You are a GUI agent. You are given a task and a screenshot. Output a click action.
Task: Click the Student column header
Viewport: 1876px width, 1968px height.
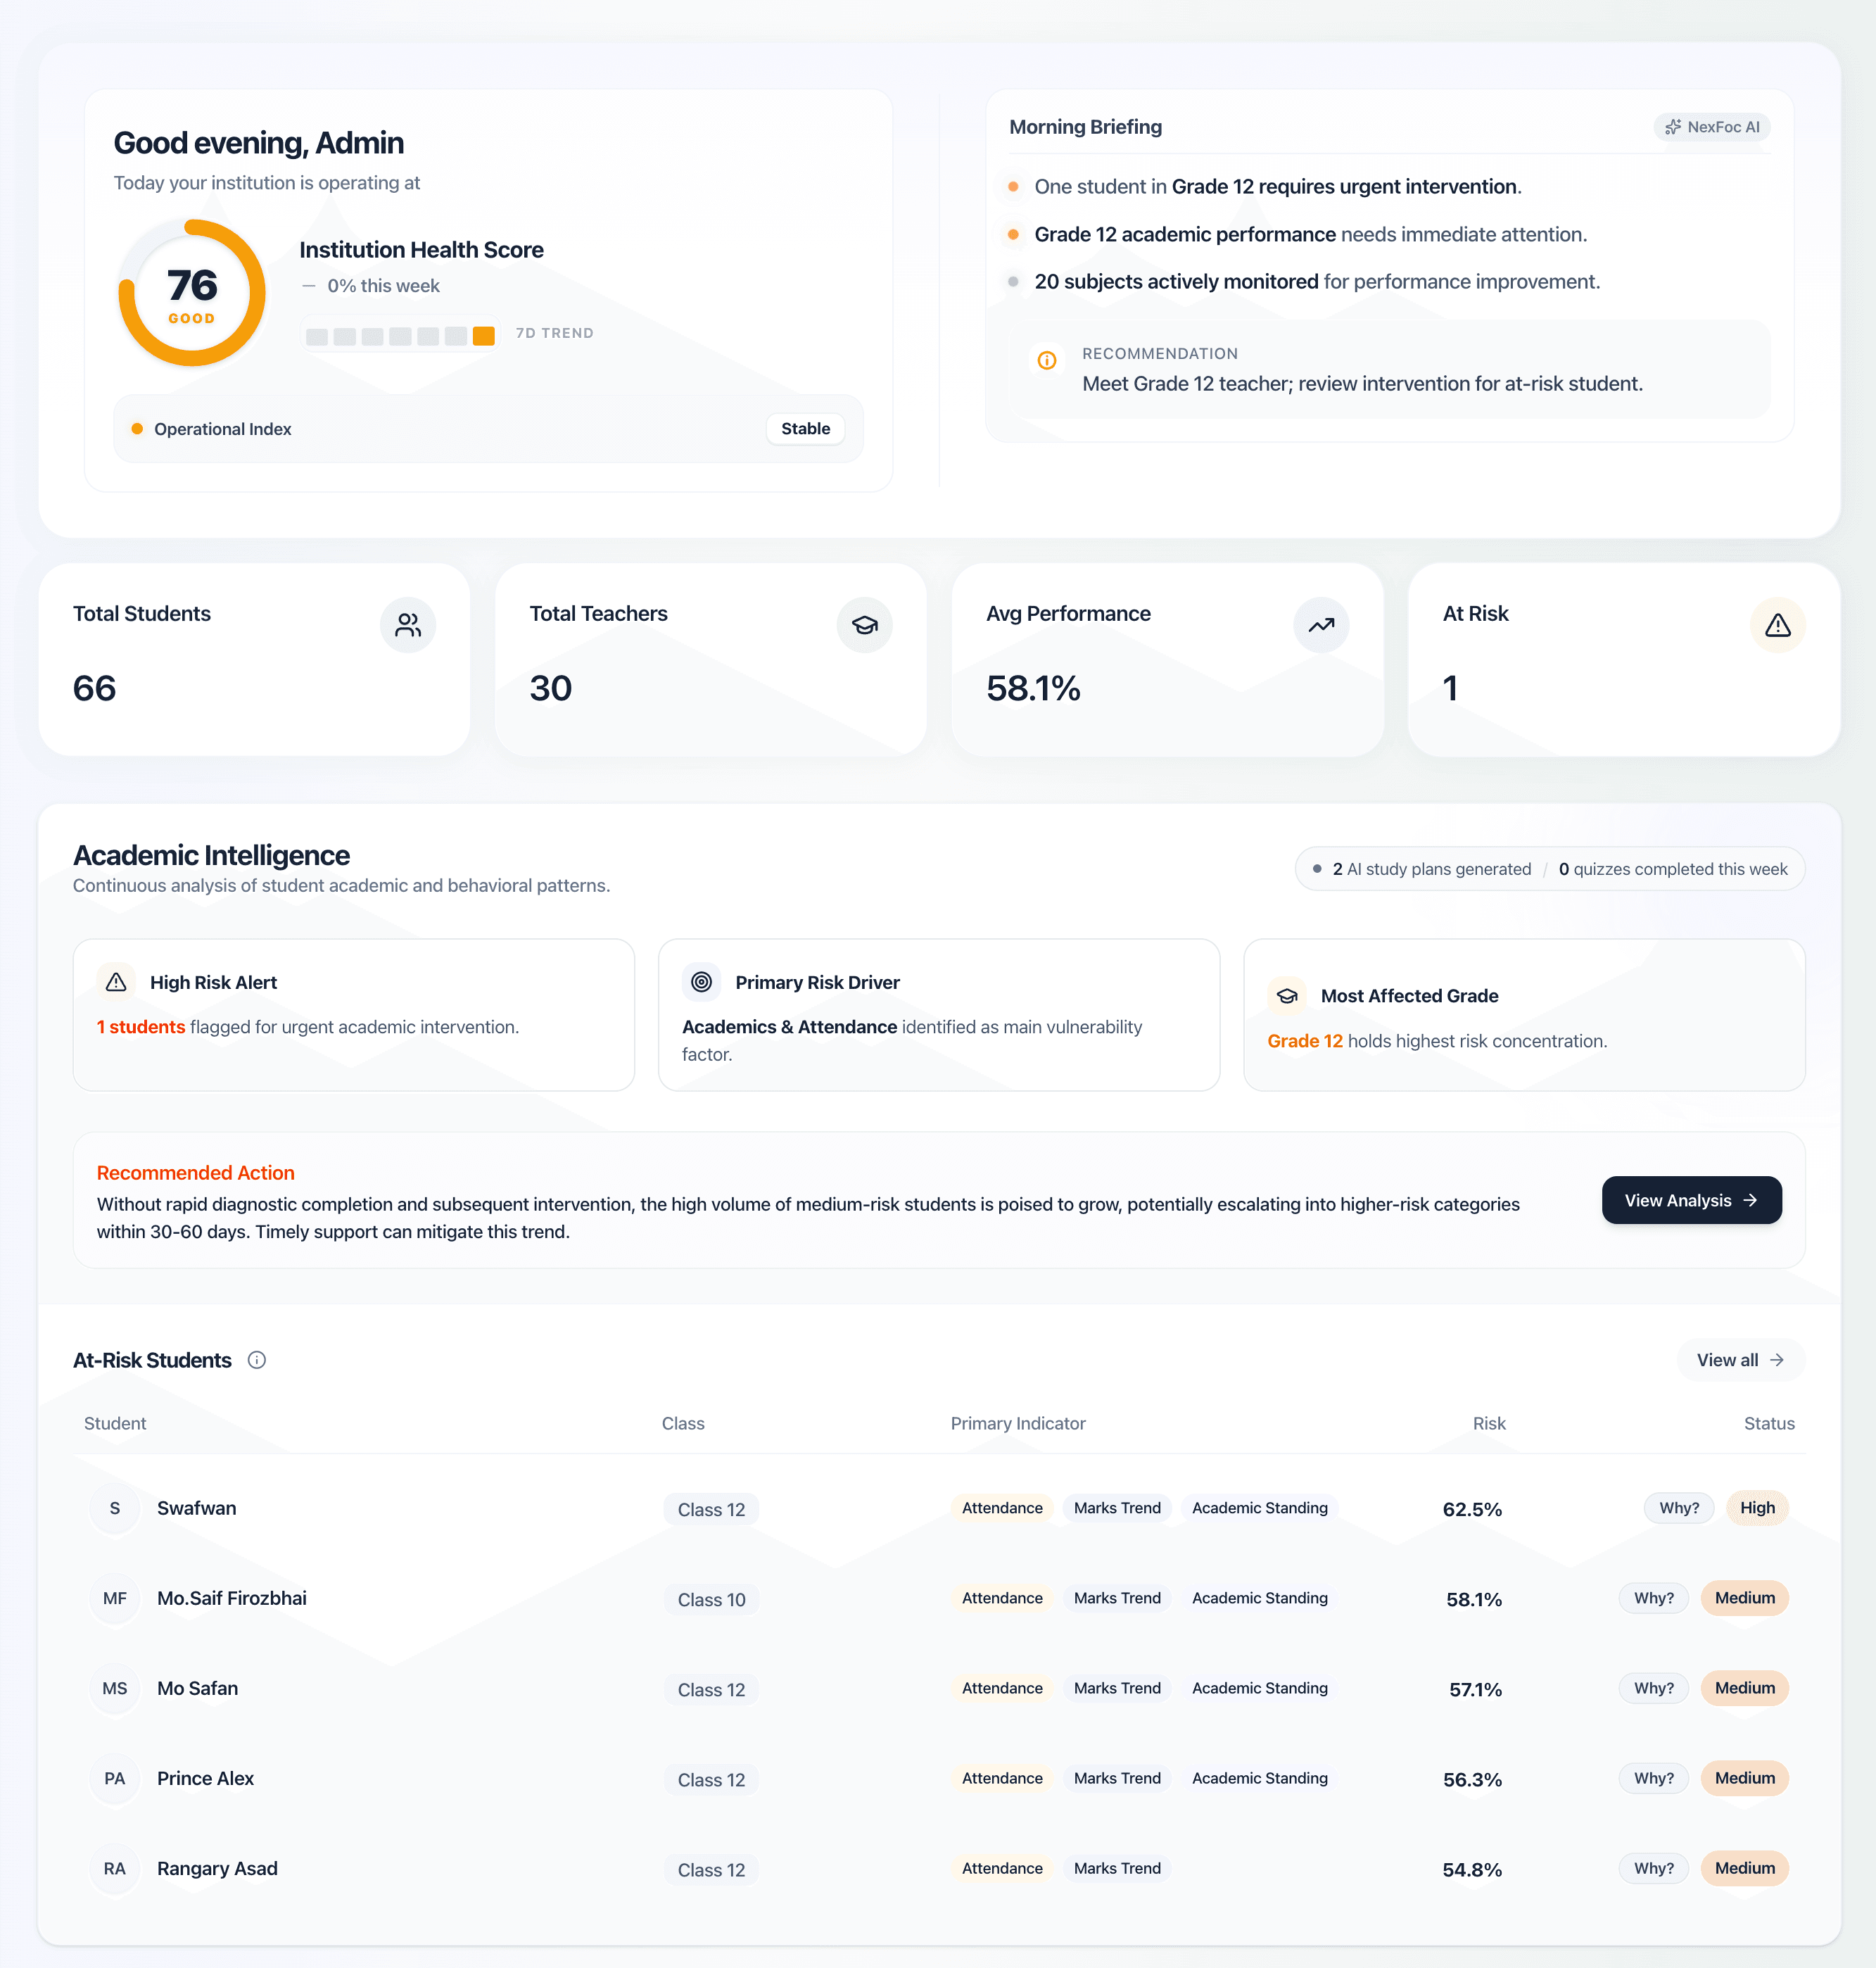click(x=115, y=1423)
